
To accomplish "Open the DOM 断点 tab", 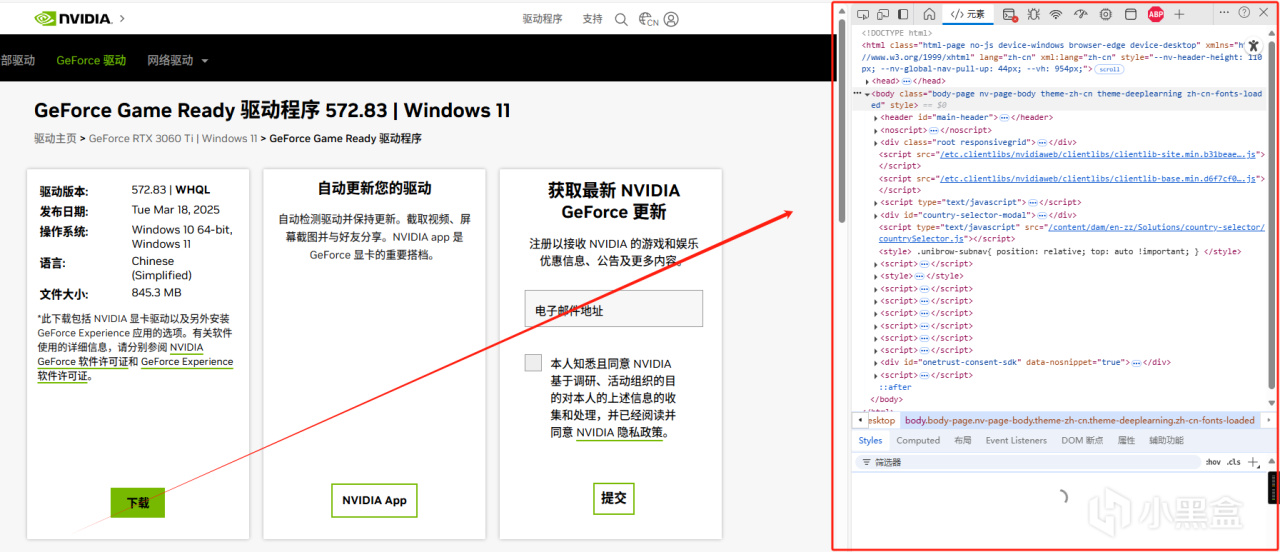I will [1082, 440].
